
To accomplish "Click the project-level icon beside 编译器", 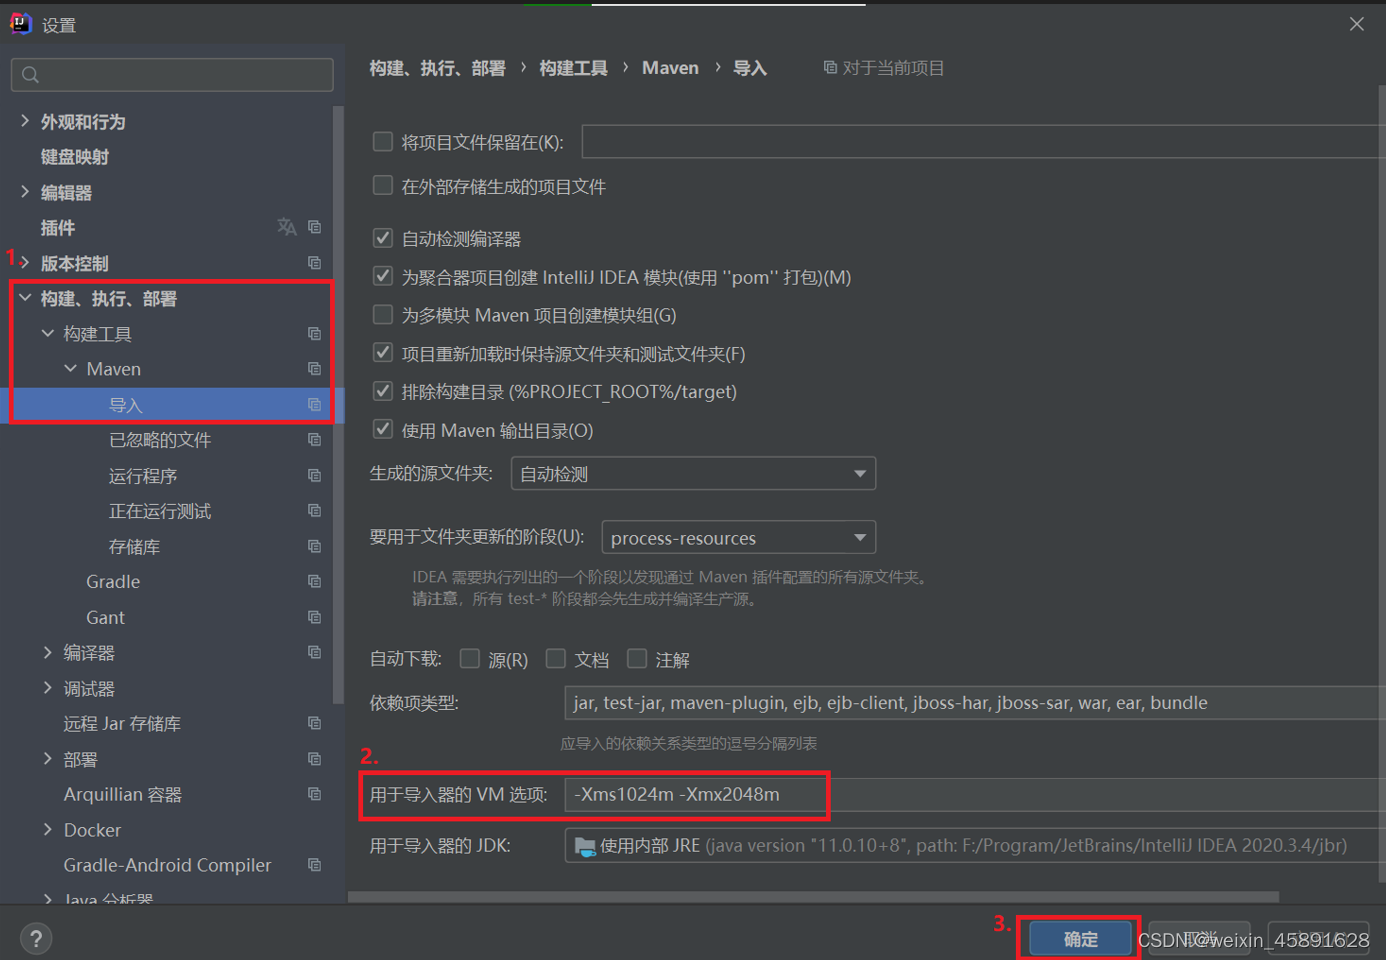I will (x=314, y=653).
